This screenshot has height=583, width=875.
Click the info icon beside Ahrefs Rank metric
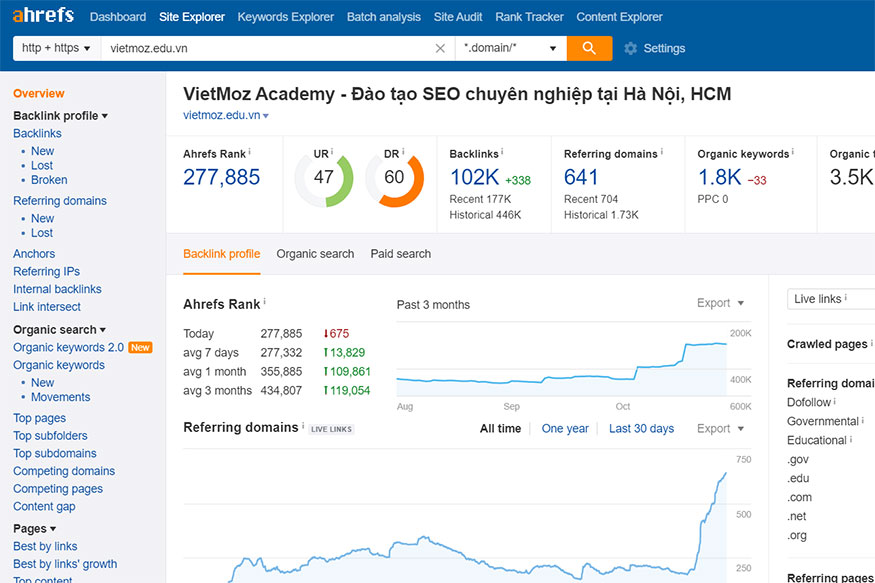249,151
